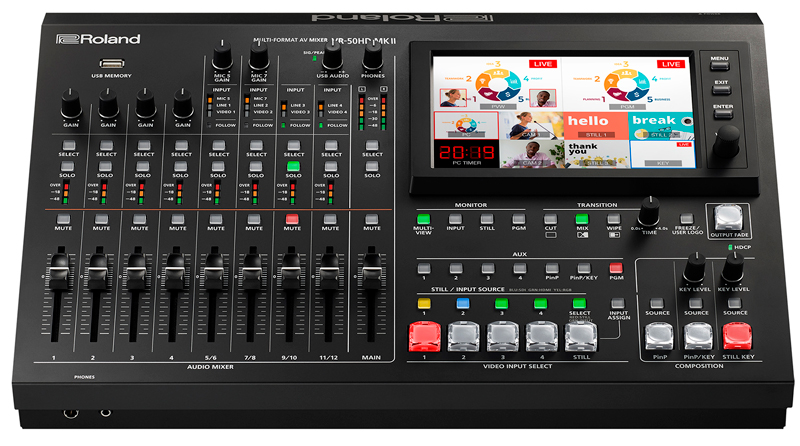
Task: Hit the SOURCE button above PinP
Action: 657,304
